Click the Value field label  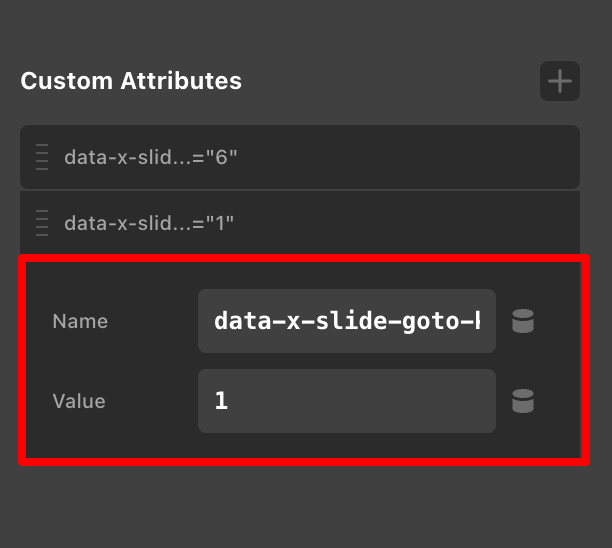coord(79,401)
